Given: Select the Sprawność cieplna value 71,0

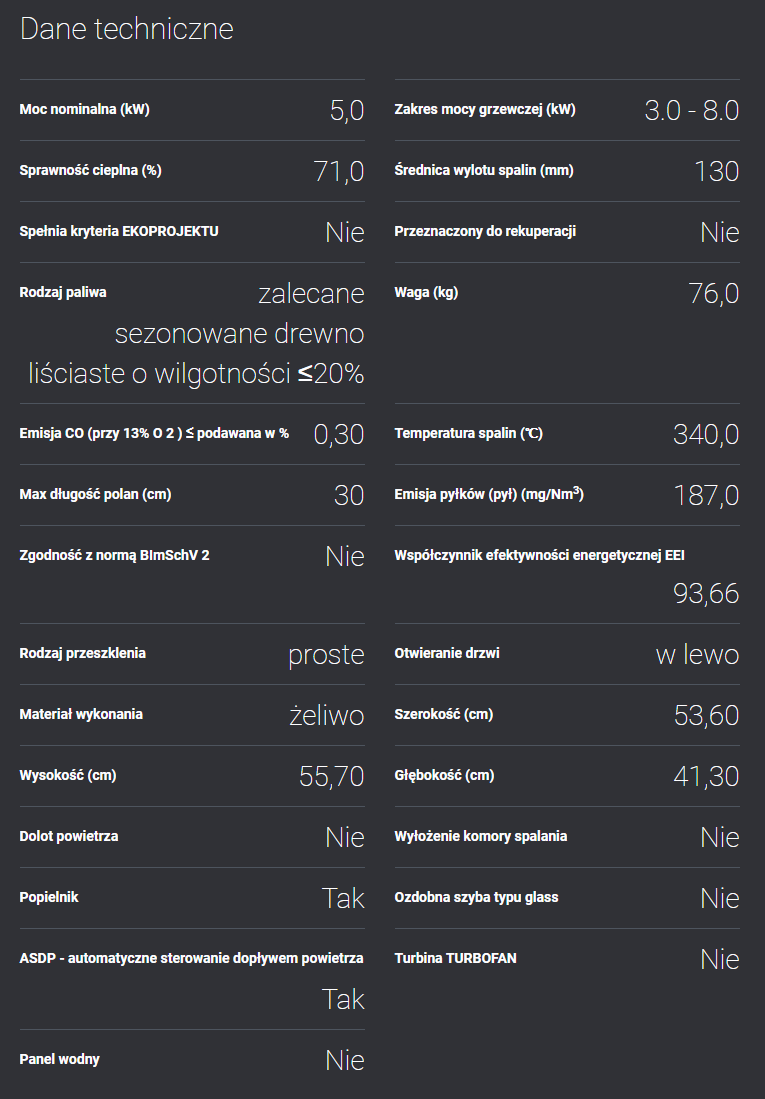Looking at the screenshot, I should [339, 172].
